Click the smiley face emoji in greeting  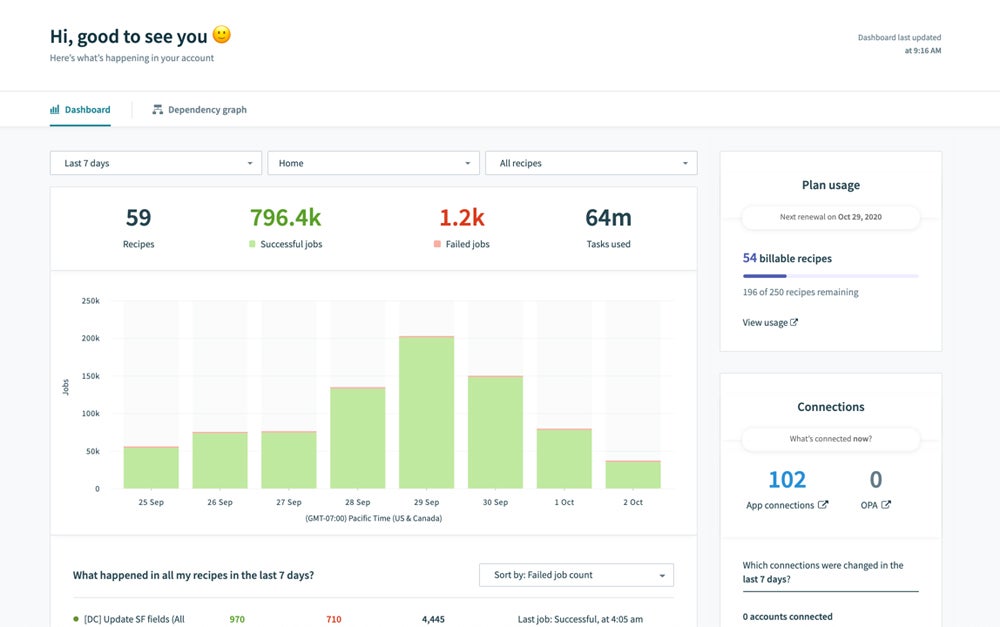pyautogui.click(x=221, y=34)
